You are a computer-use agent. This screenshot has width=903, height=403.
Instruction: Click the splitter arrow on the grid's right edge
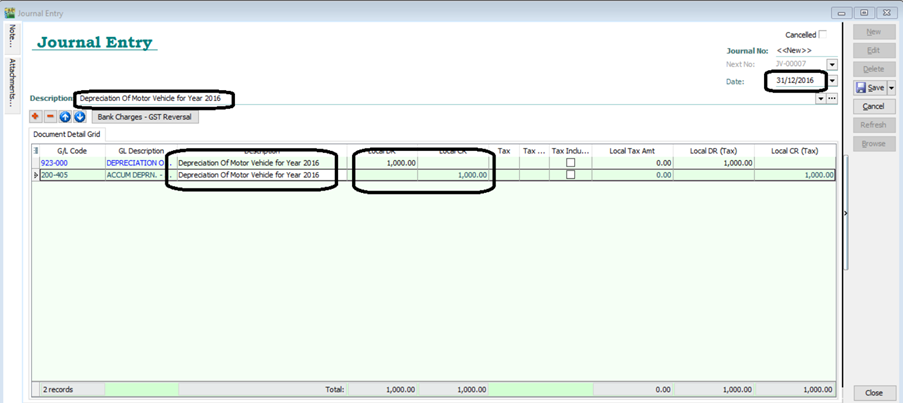(845, 213)
